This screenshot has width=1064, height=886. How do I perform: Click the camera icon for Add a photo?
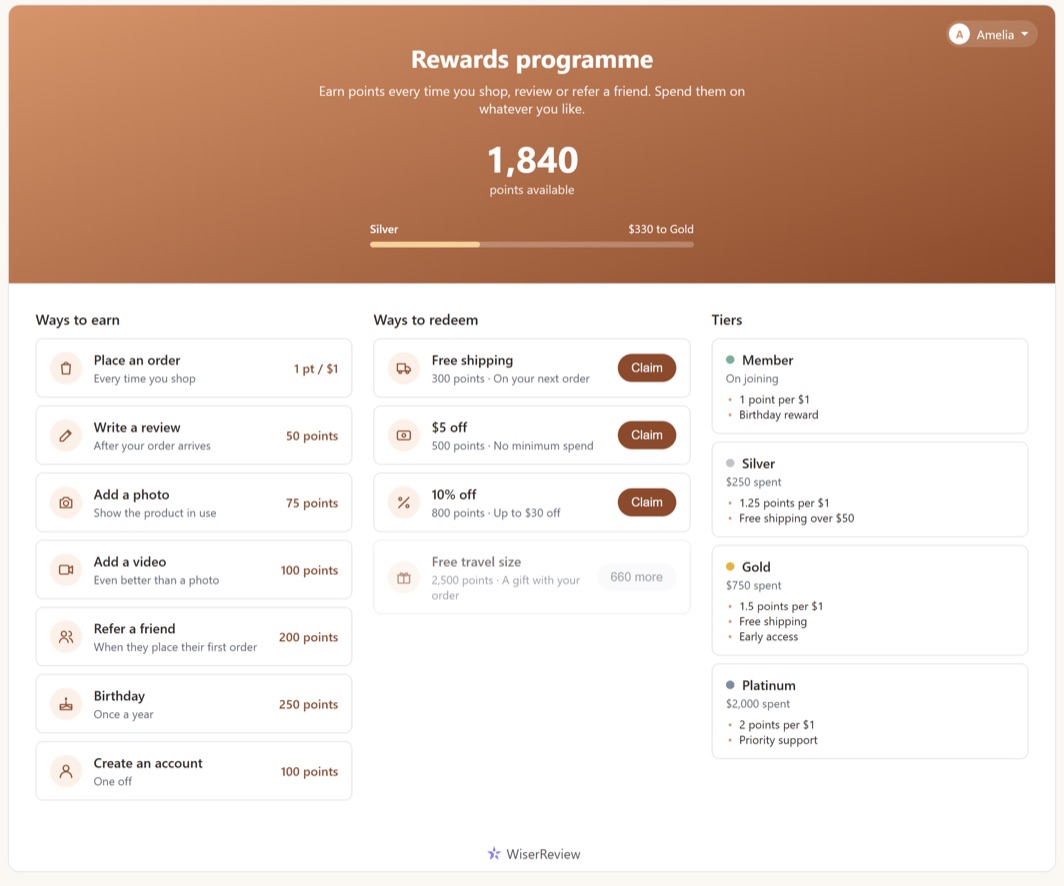[66, 503]
